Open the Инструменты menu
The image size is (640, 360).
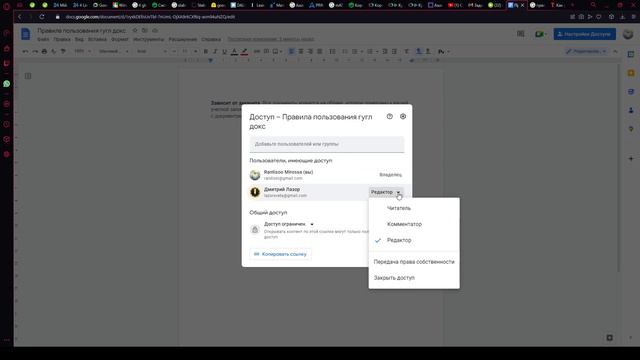point(148,39)
